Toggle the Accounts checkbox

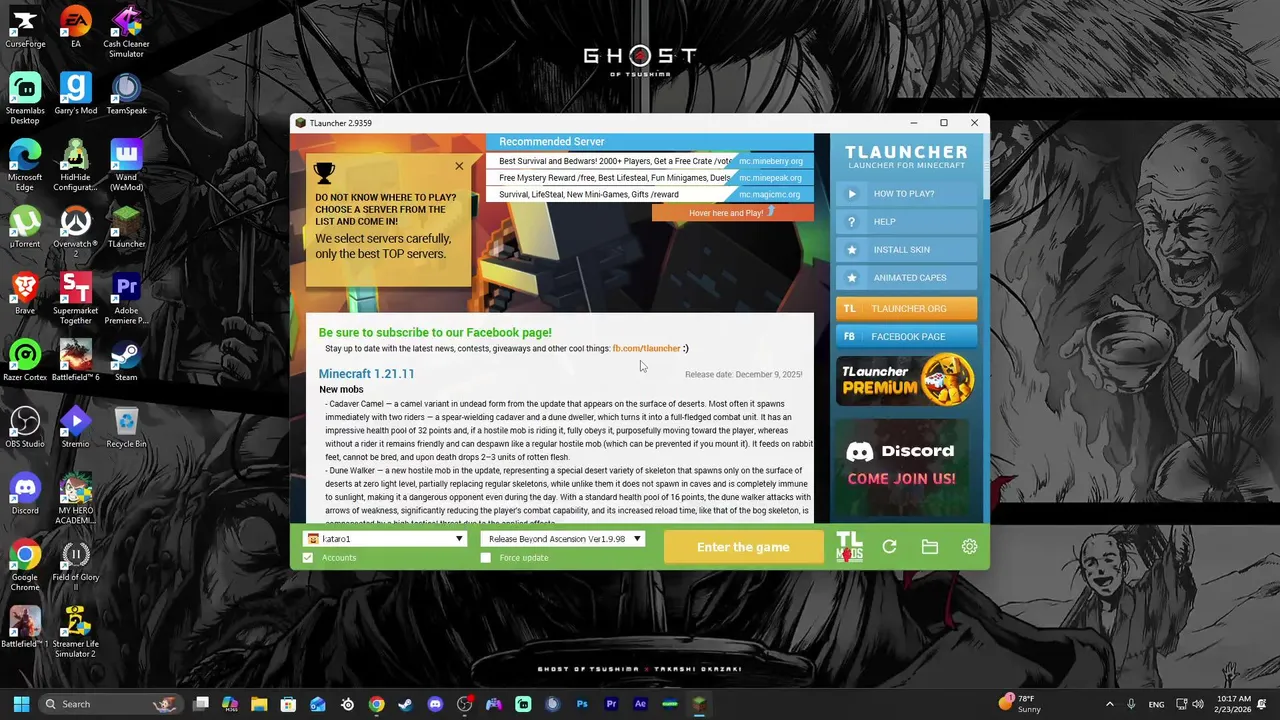tap(308, 558)
